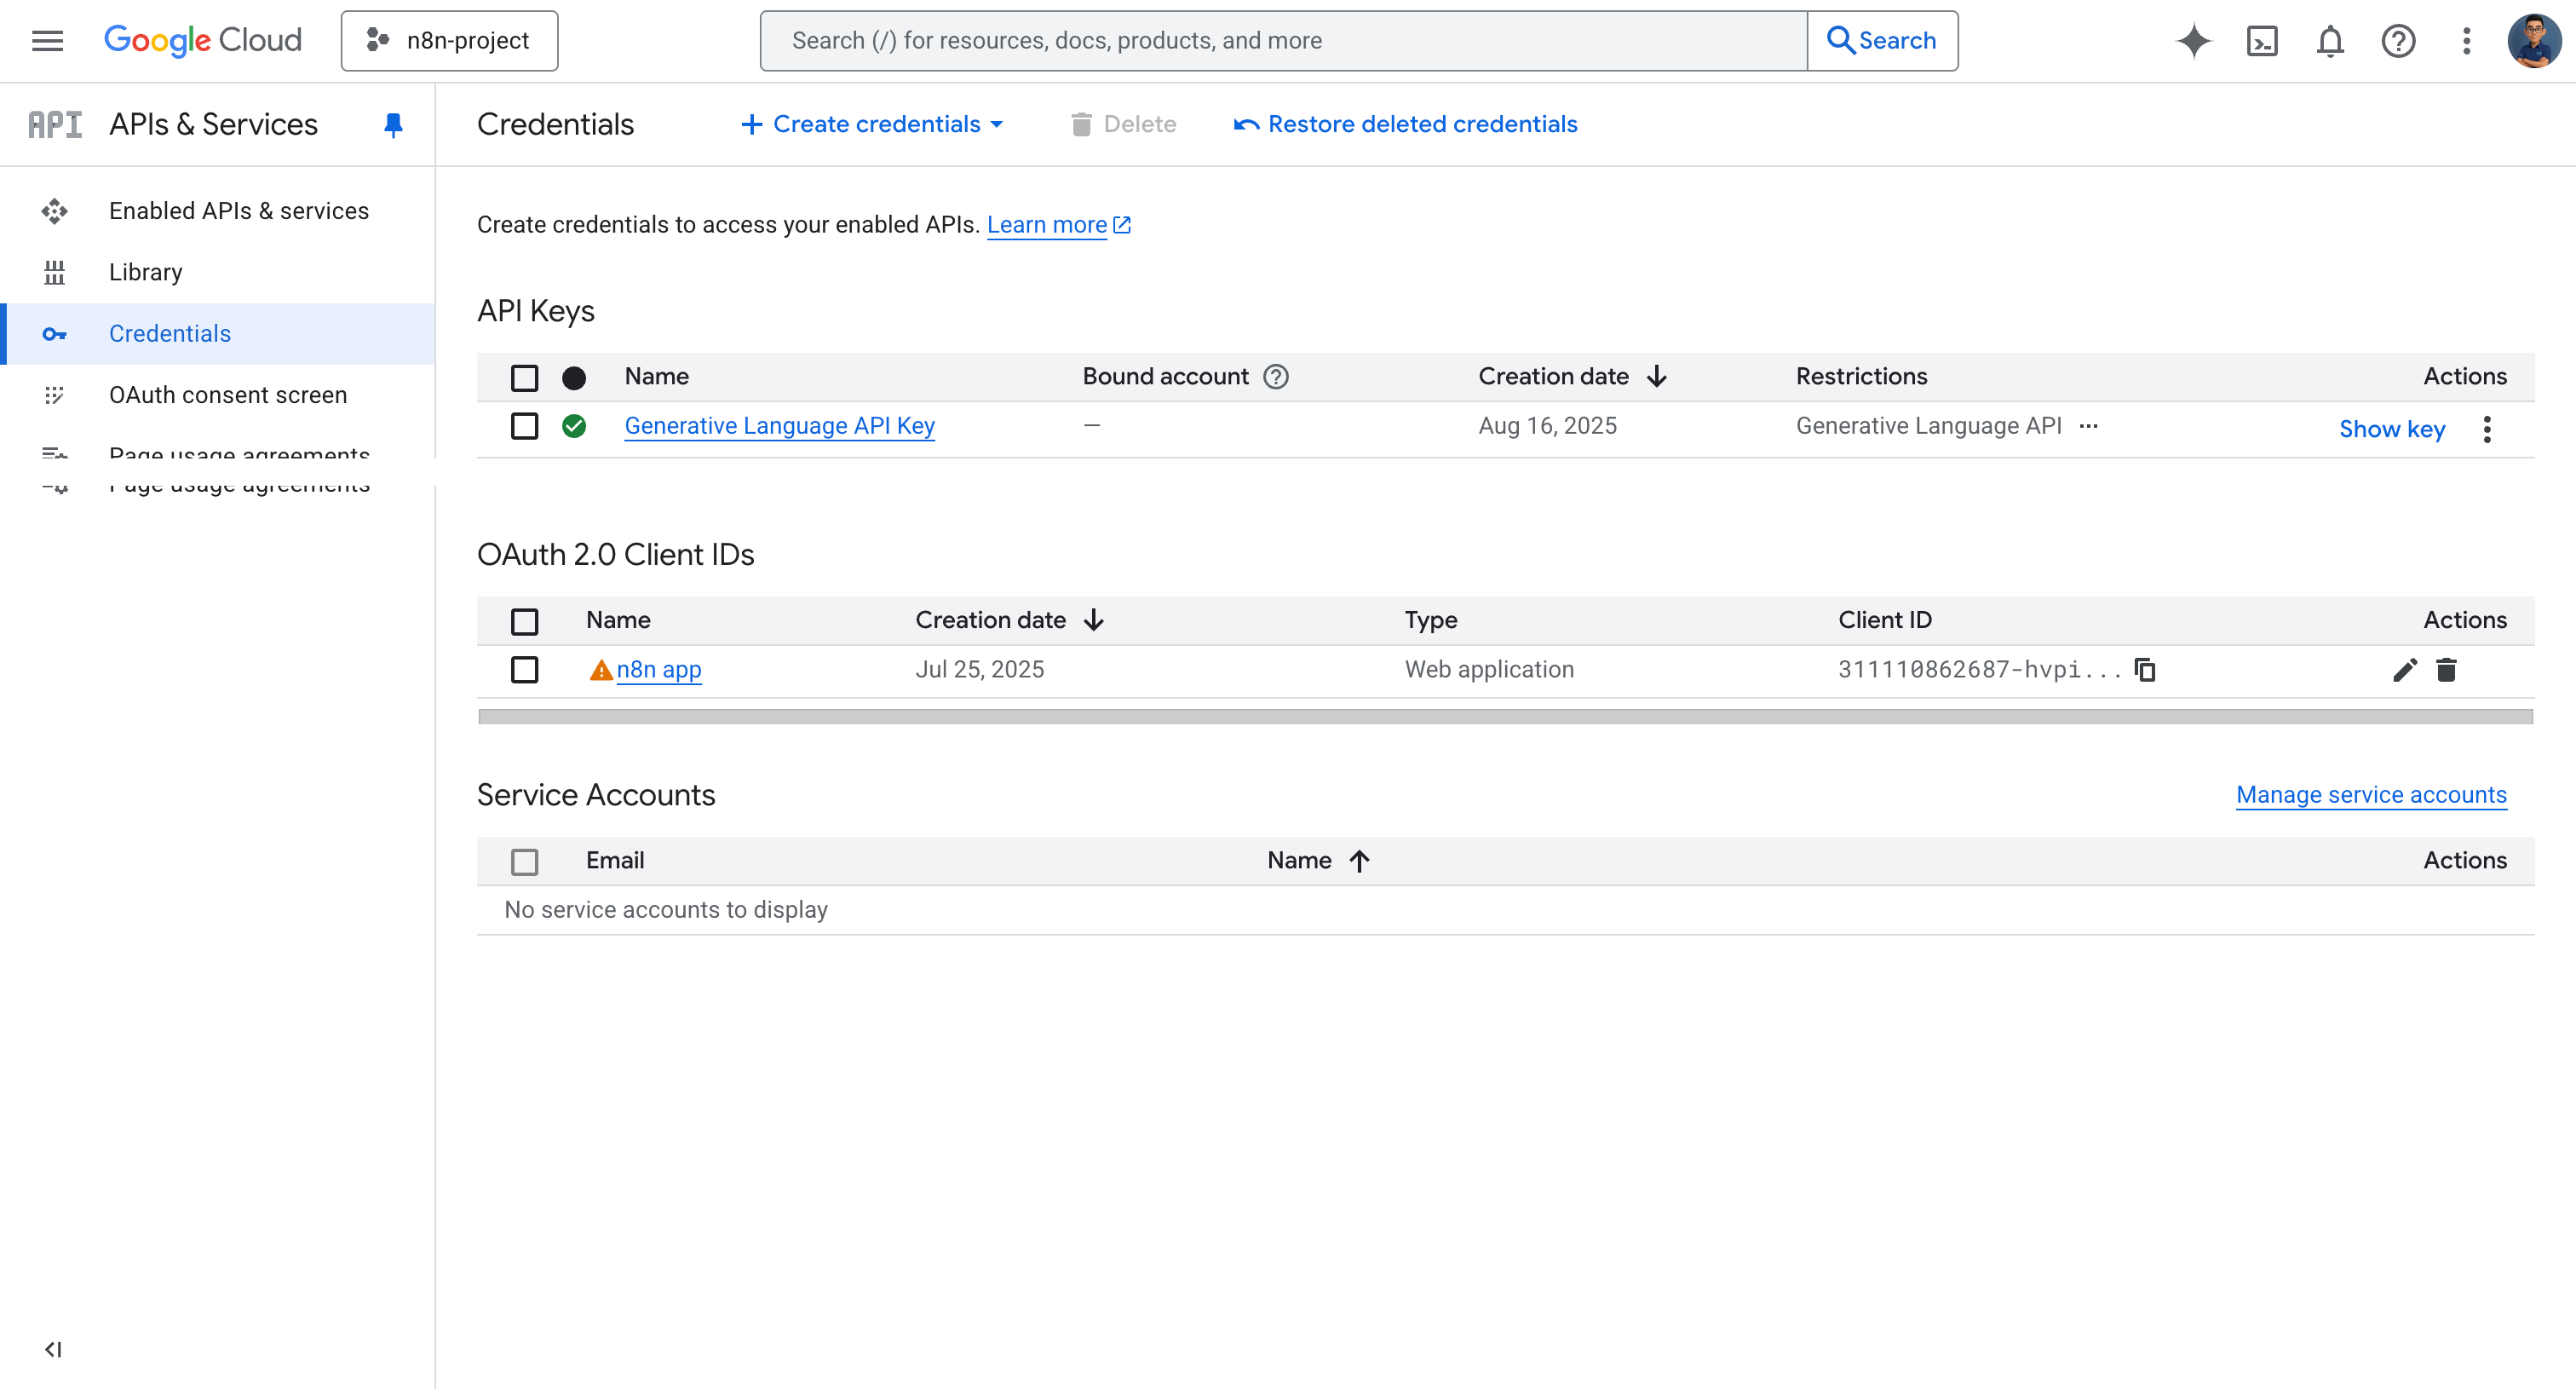Image resolution: width=2576 pixels, height=1389 pixels.
Task: Open the Gemini AI assistant sparkle icon
Action: (x=2193, y=41)
